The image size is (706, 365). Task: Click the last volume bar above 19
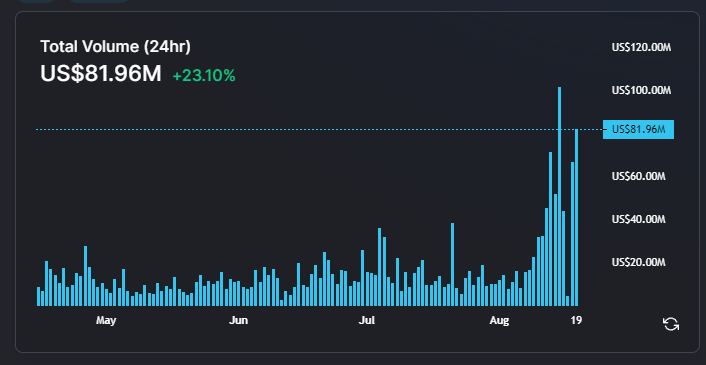pyautogui.click(x=576, y=218)
